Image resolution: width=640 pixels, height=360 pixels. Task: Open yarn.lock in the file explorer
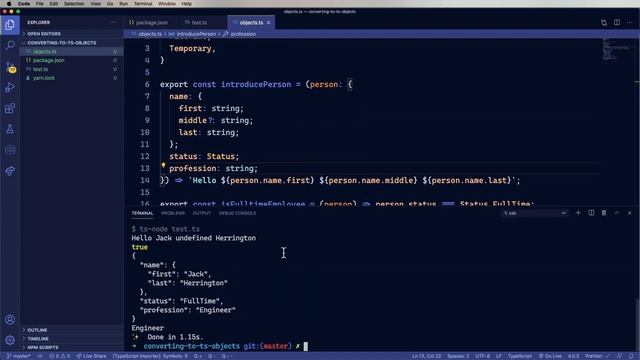click(71, 78)
